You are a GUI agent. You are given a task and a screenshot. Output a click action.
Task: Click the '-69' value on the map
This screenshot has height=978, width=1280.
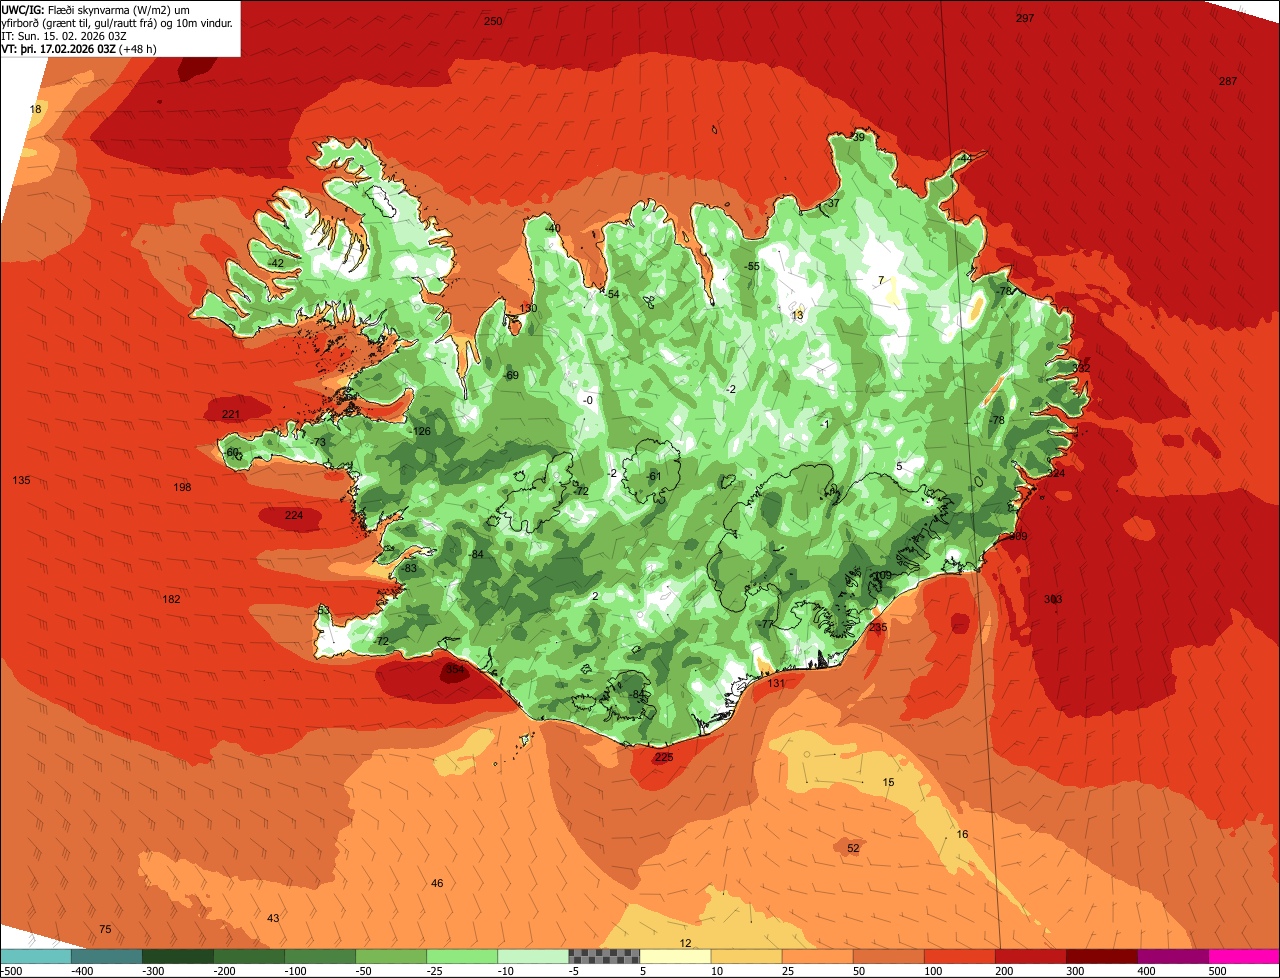511,375
